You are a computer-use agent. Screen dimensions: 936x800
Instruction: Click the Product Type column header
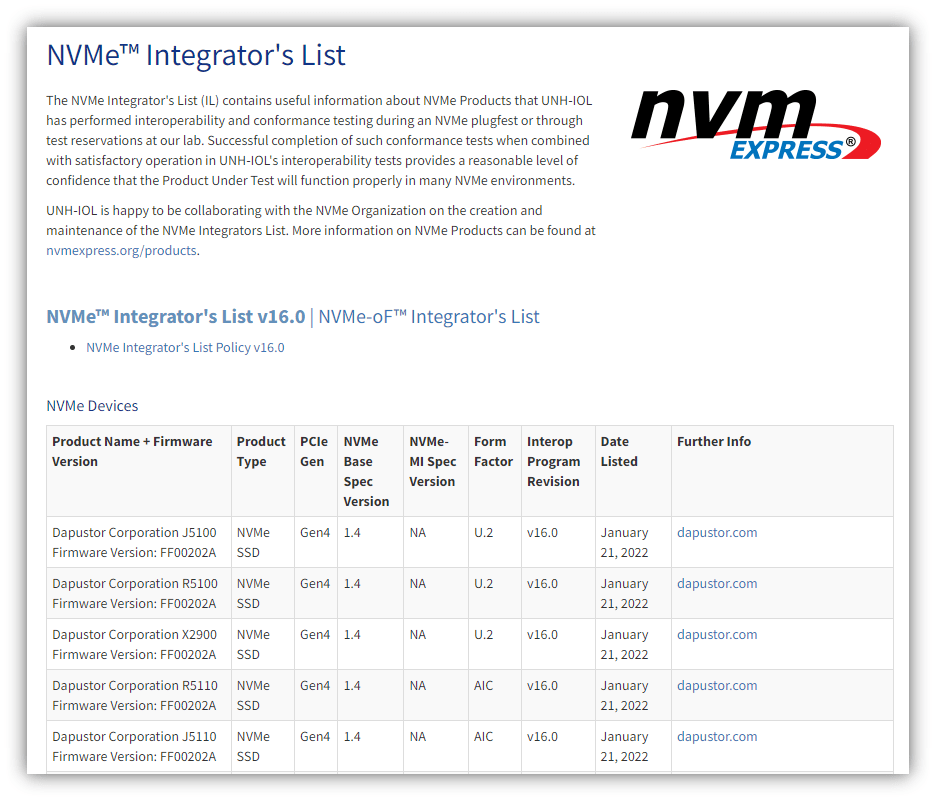261,452
